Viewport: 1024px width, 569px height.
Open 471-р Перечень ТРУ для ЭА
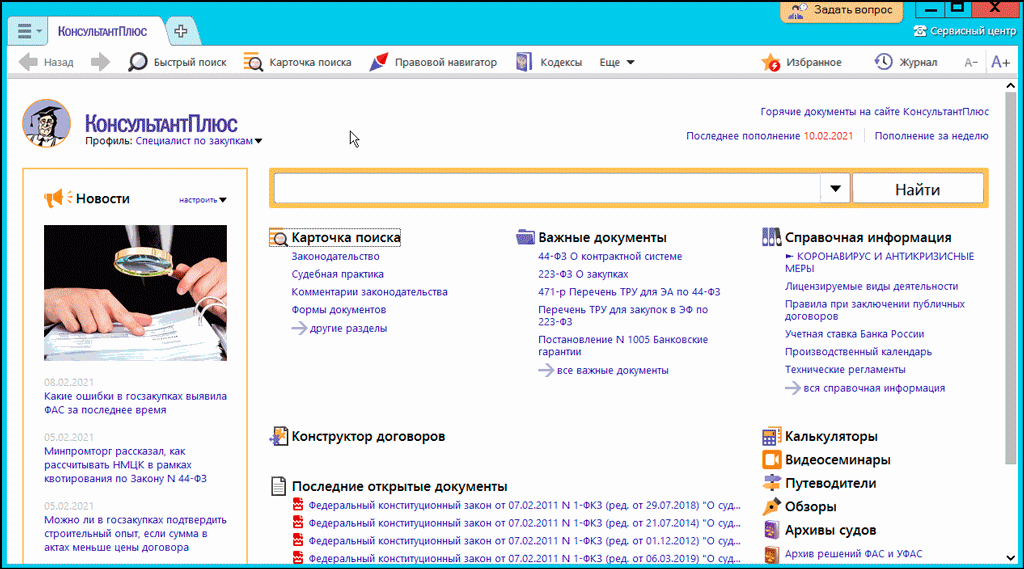point(629,291)
